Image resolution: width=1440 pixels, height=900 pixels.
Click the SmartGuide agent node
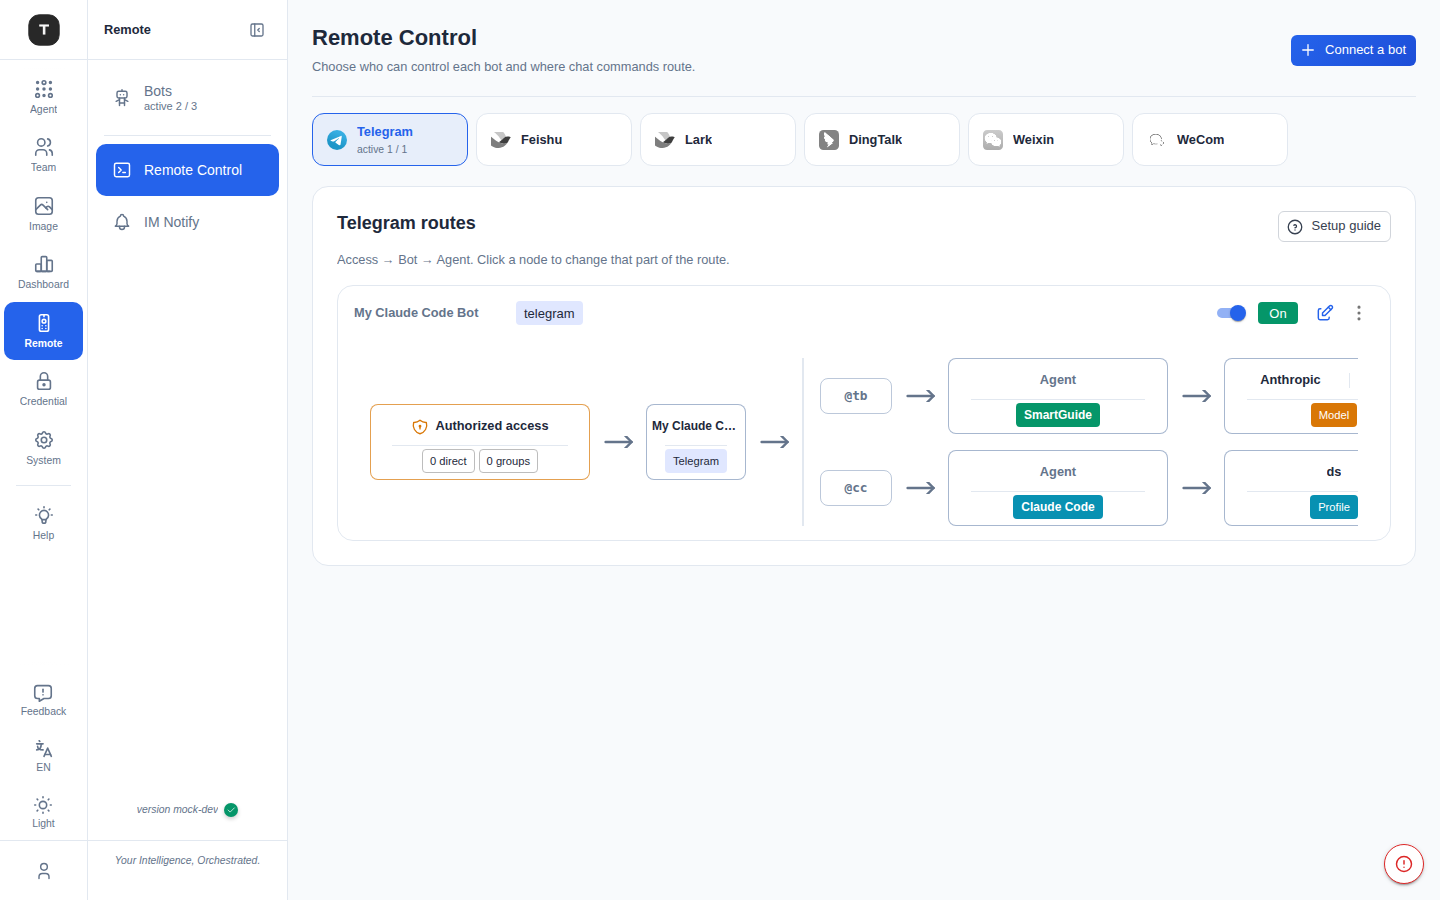[x=1058, y=396]
